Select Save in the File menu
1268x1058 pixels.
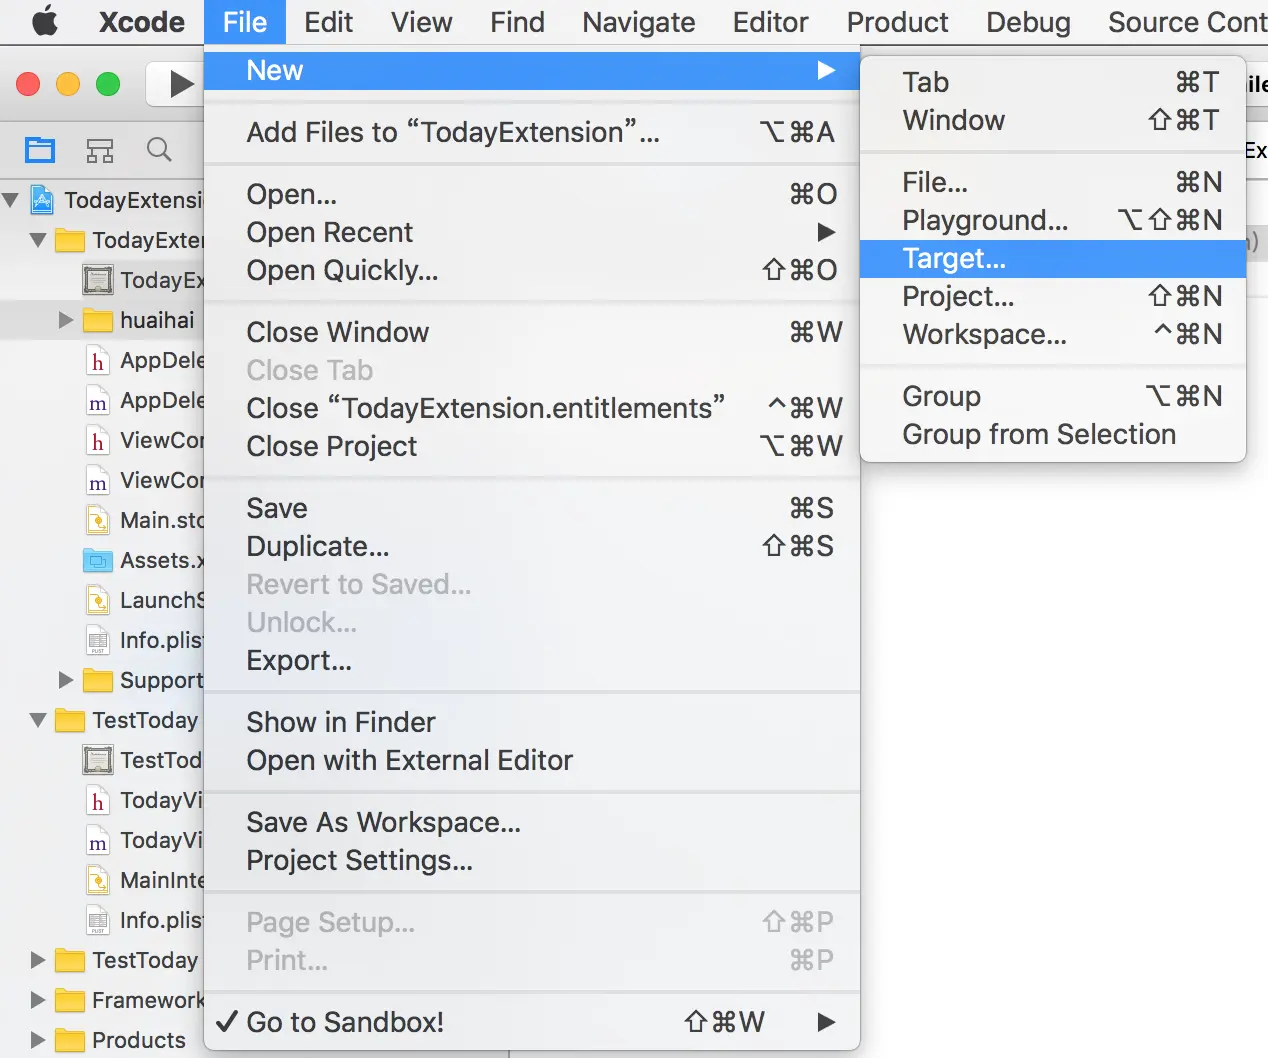(x=532, y=508)
